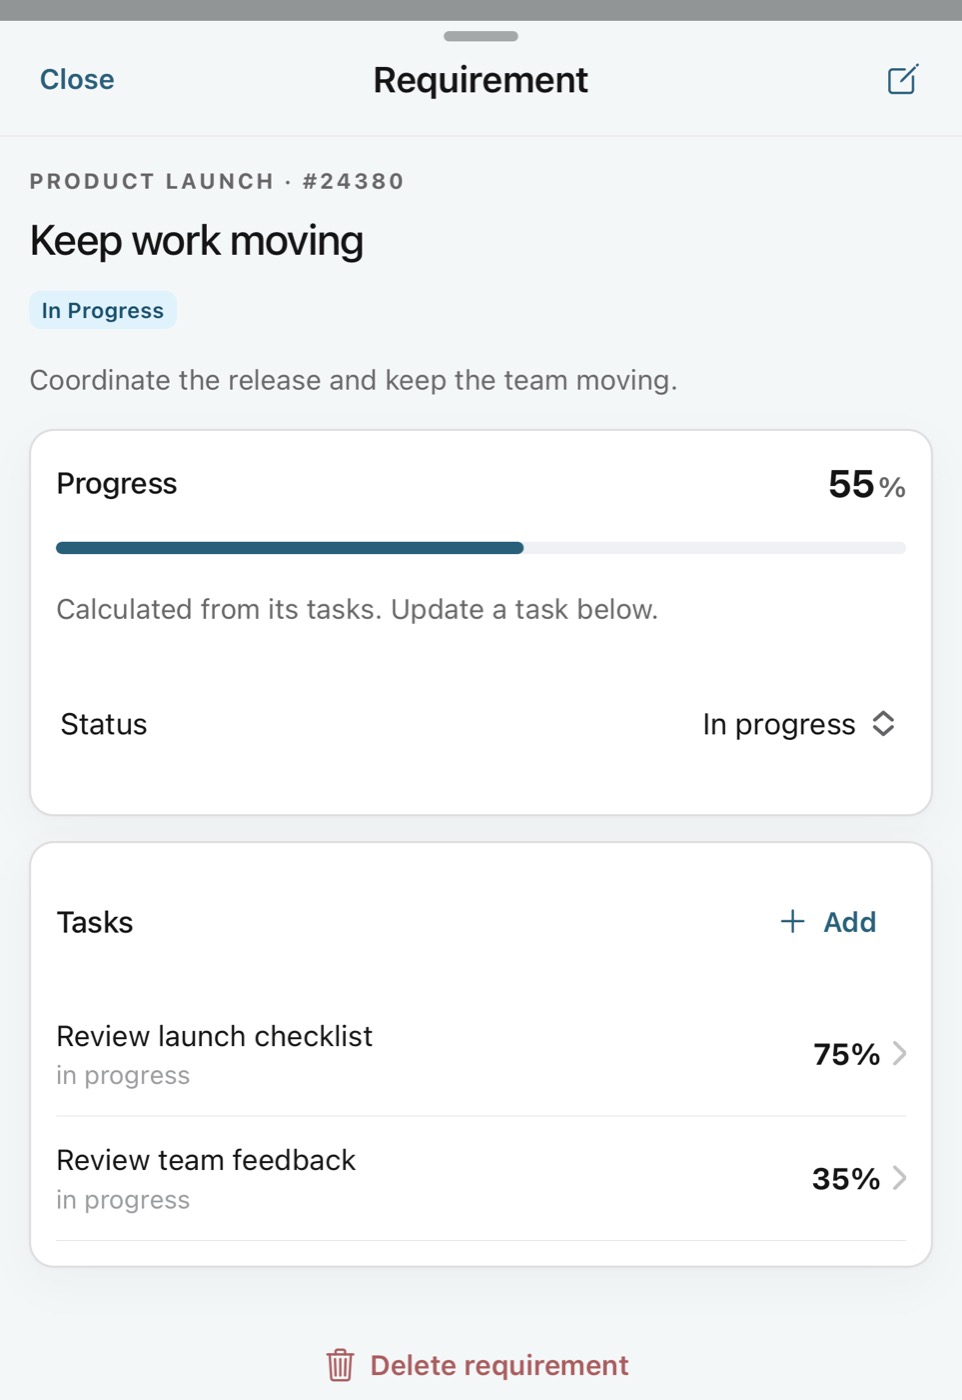Click the trash can icon

[340, 1365]
